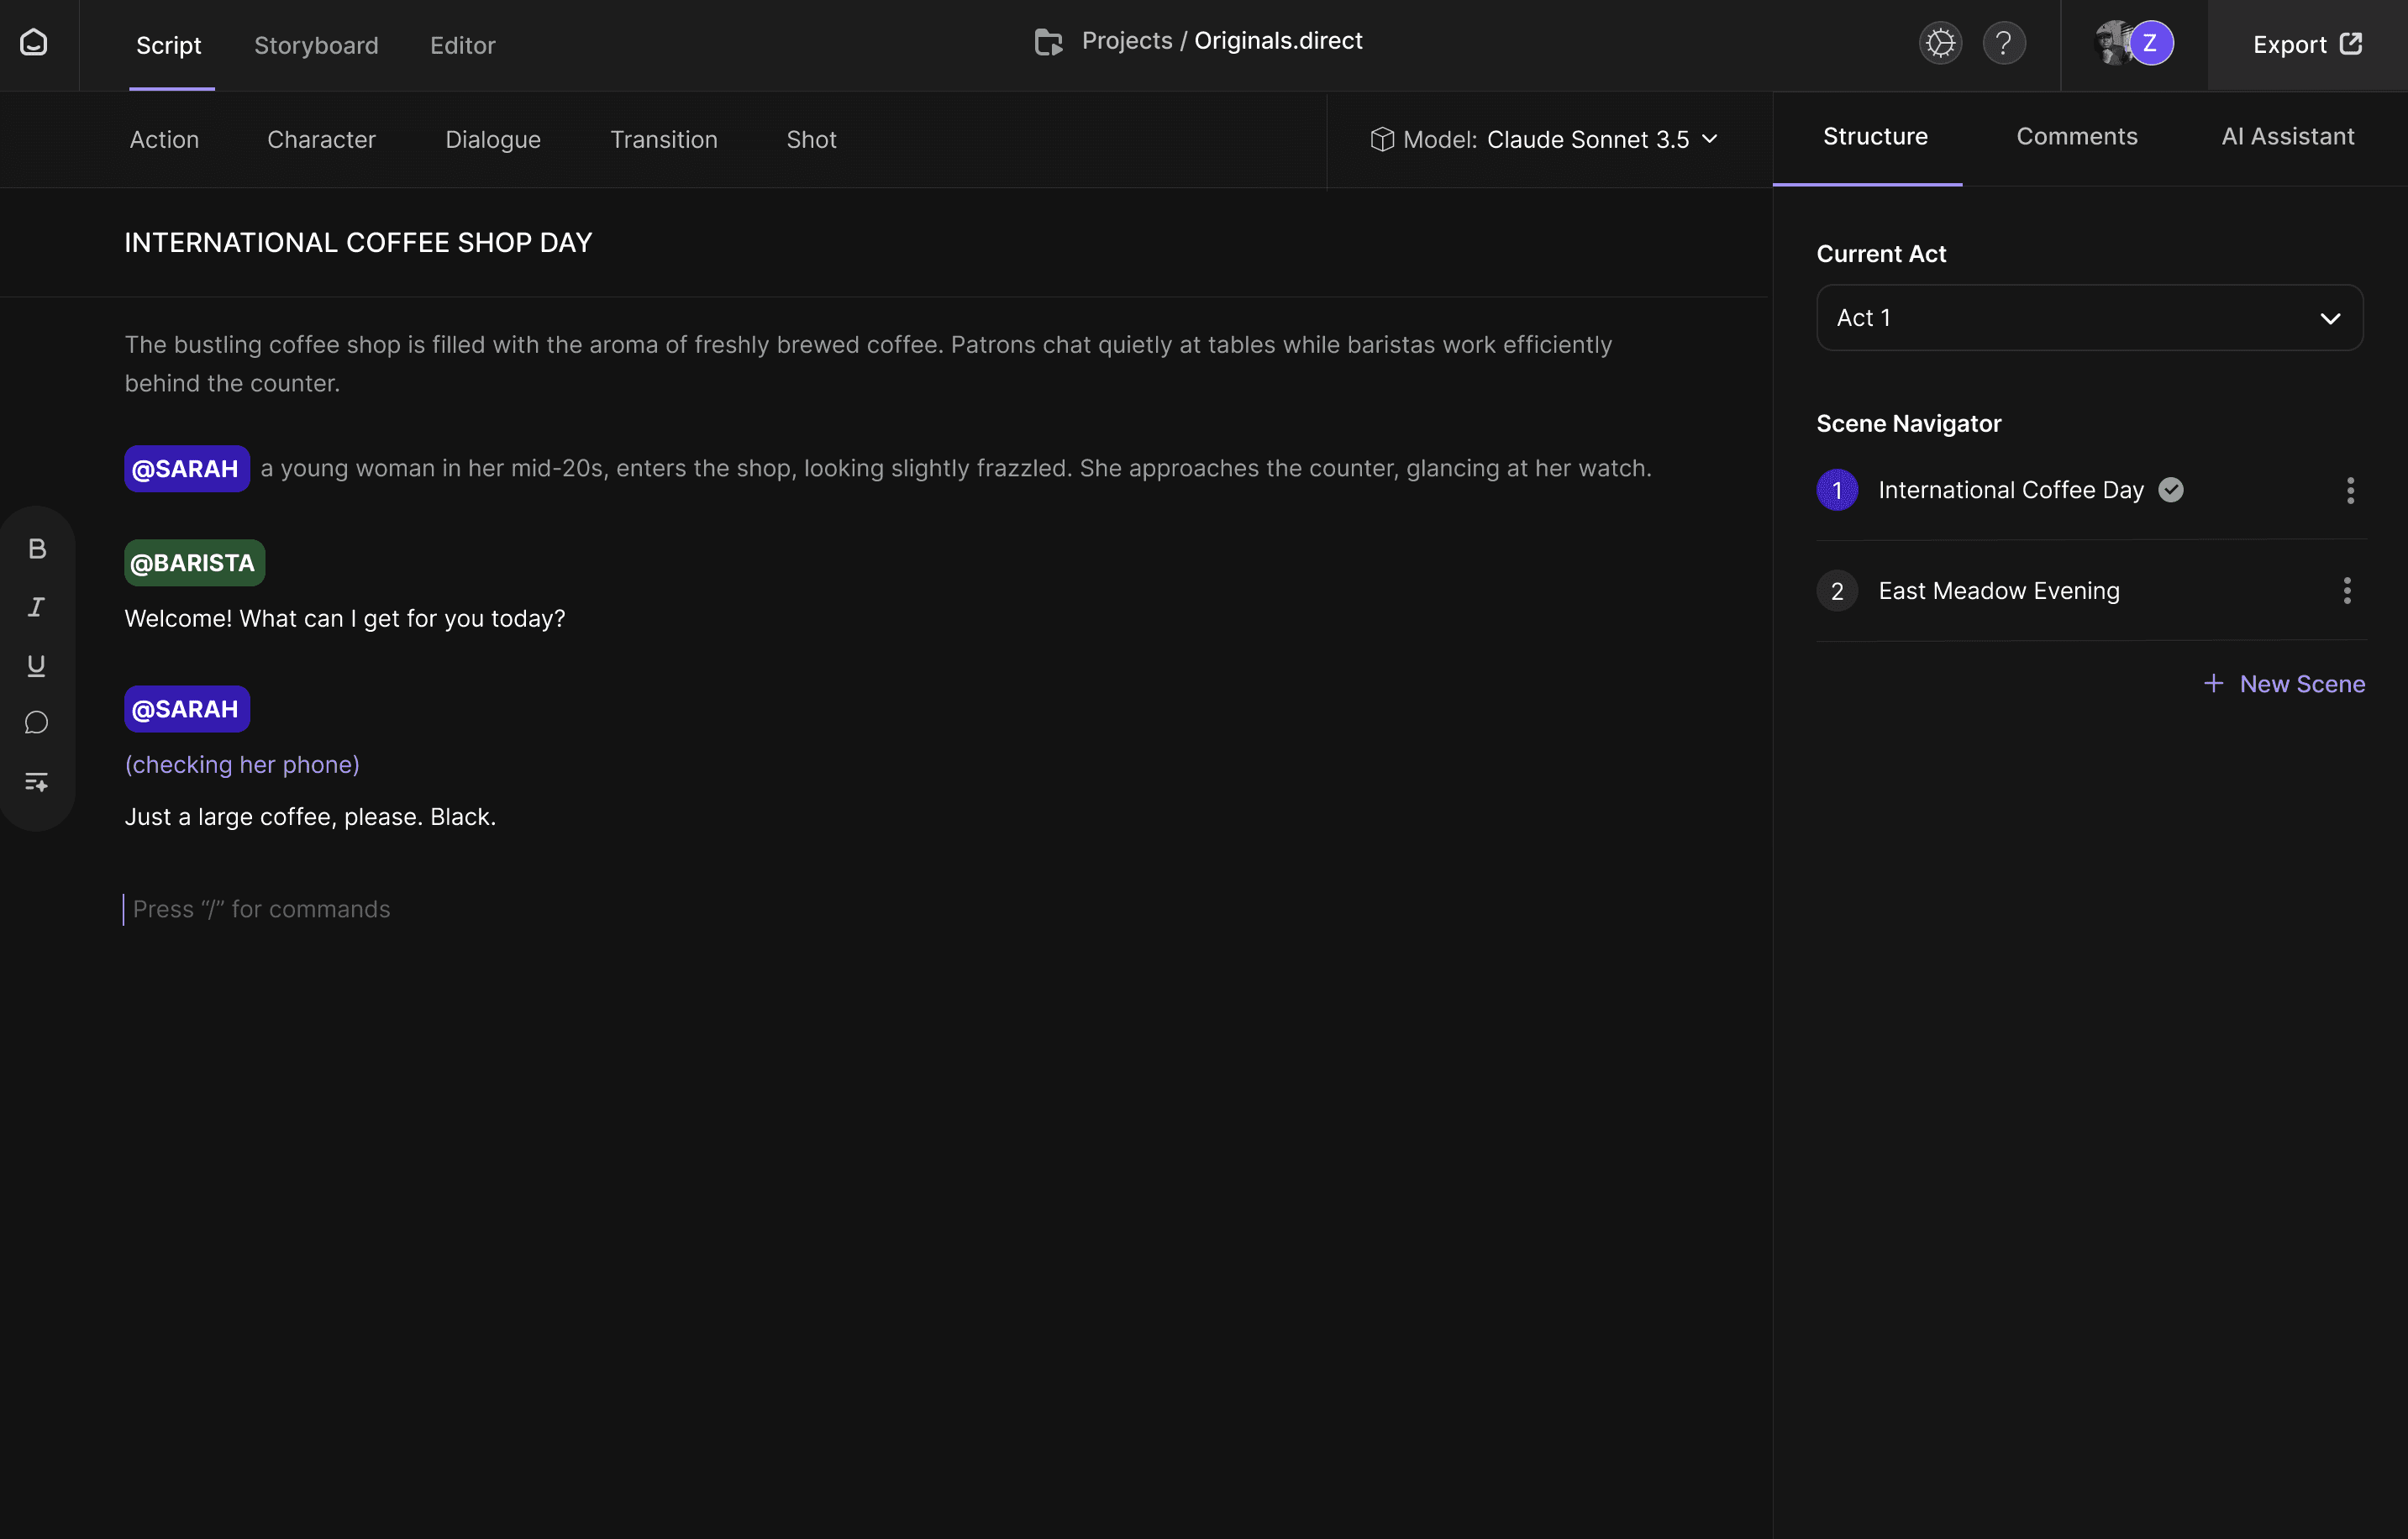Click the home logo icon

pyautogui.click(x=34, y=43)
